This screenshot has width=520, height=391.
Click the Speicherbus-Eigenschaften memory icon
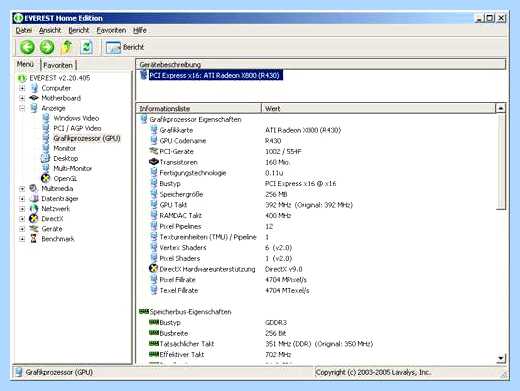pos(144,311)
